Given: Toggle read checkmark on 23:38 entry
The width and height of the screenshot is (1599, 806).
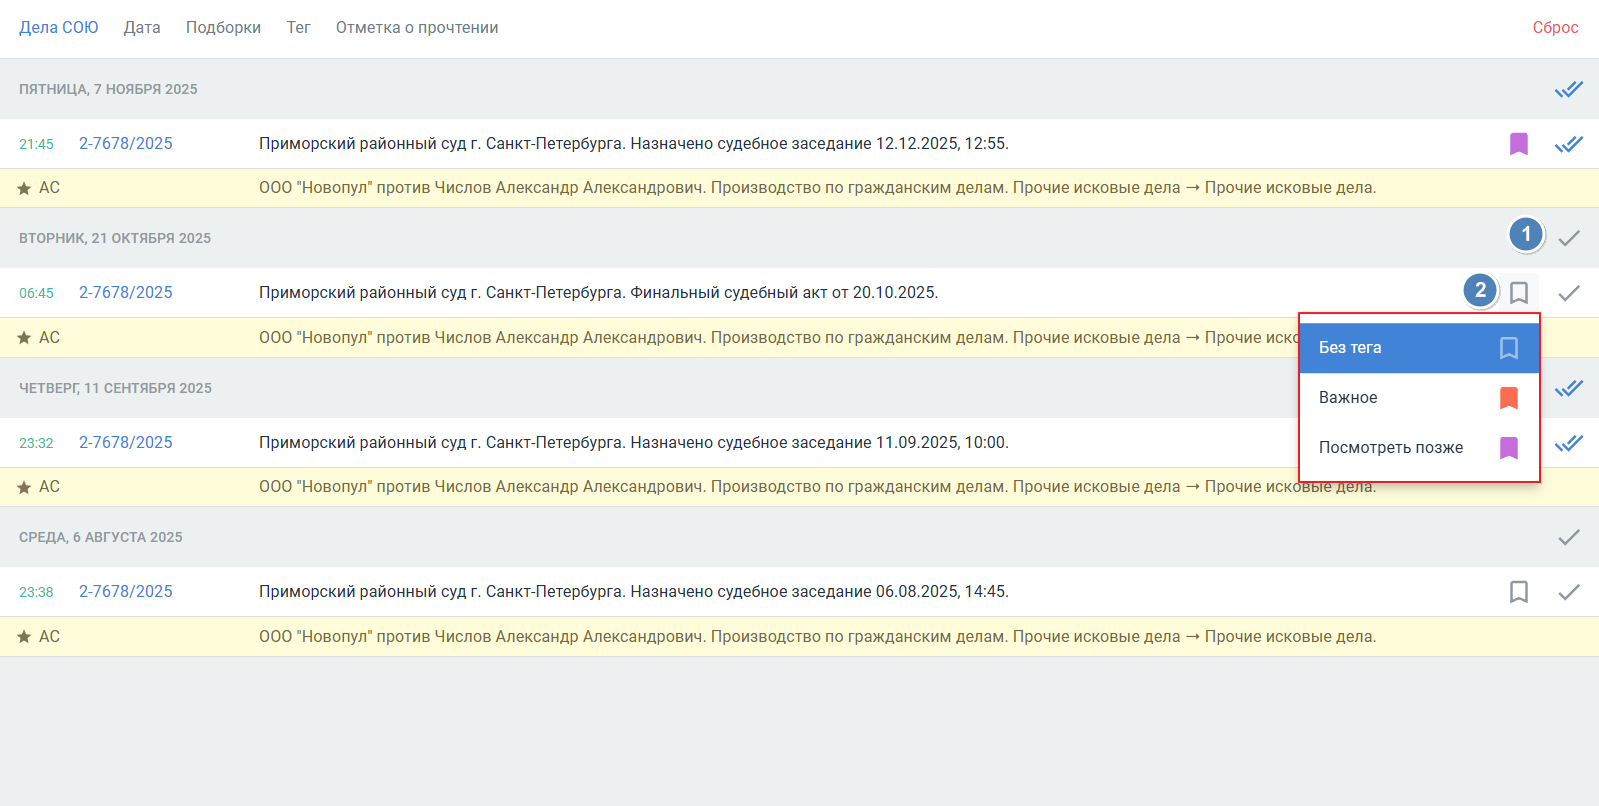Looking at the screenshot, I should pyautogui.click(x=1568, y=592).
